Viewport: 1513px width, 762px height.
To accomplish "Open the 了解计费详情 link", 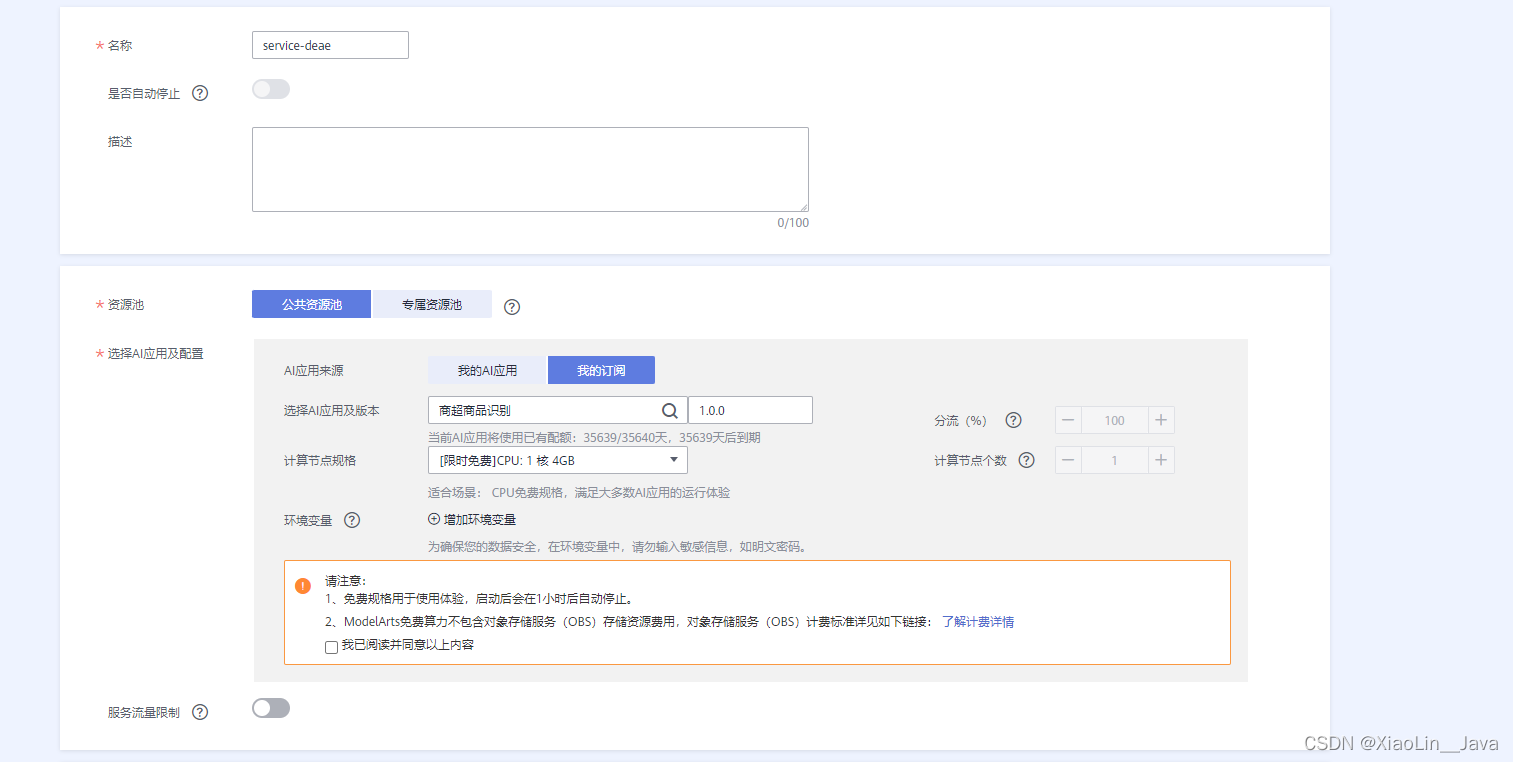I will tap(978, 622).
